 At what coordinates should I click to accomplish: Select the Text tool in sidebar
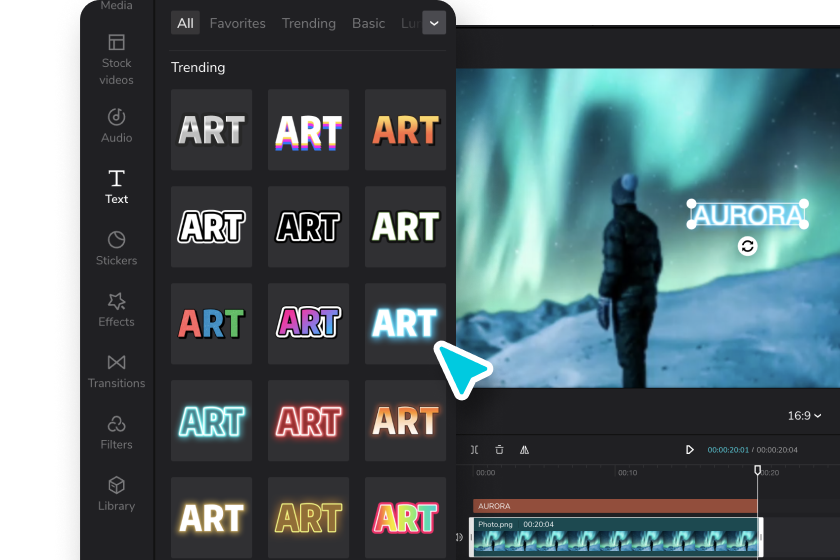116,186
